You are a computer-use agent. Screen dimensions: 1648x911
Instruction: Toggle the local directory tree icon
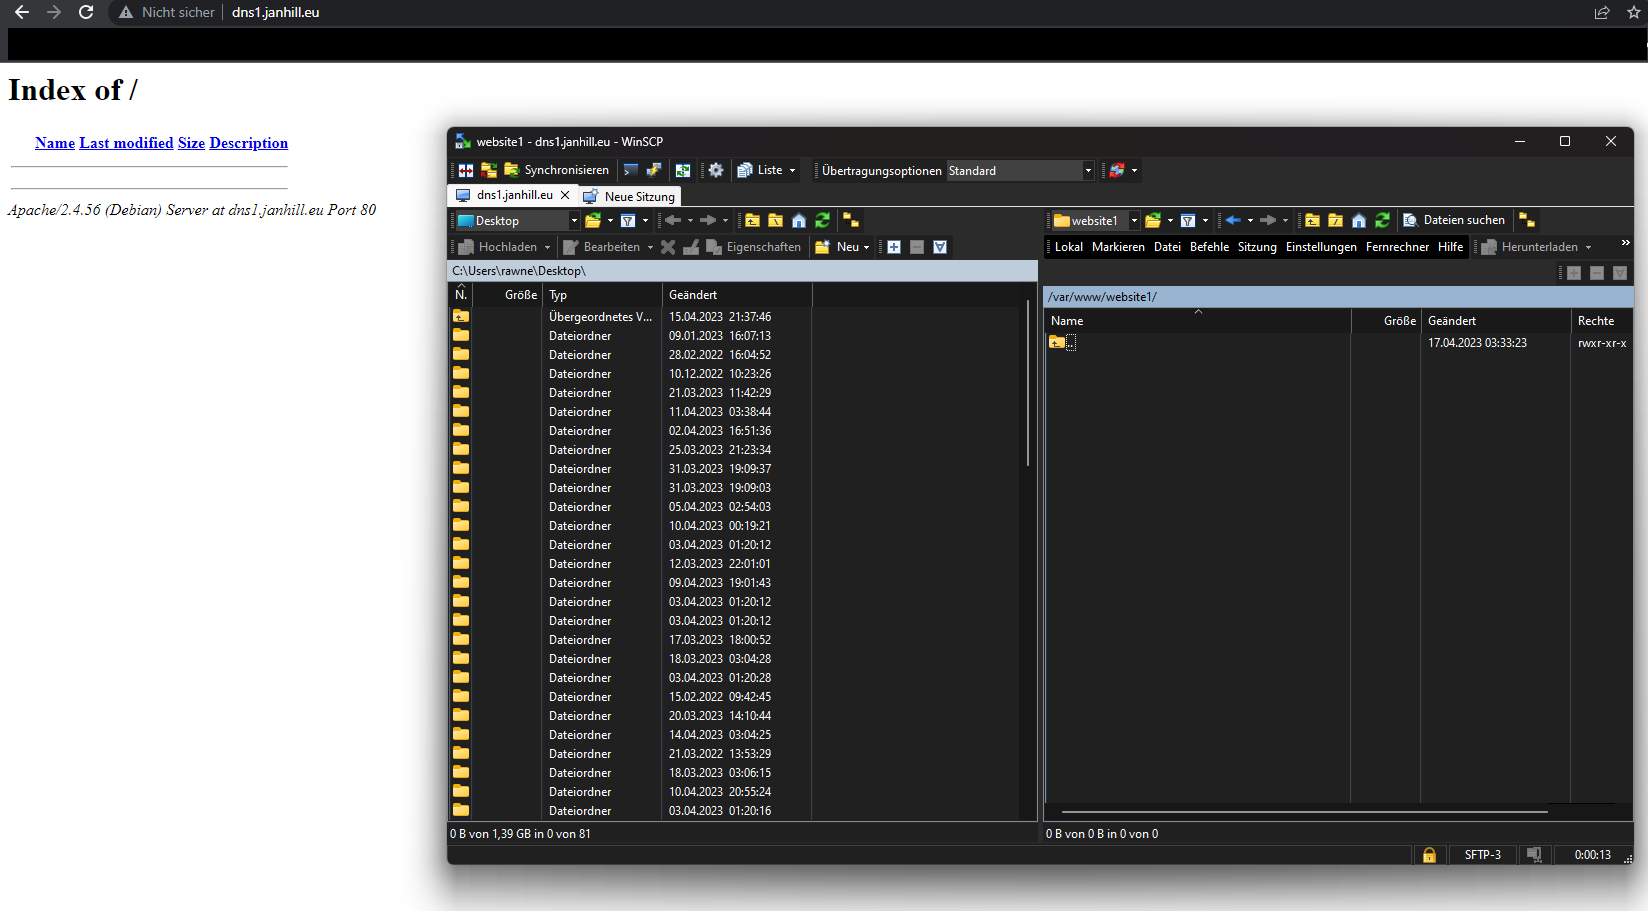[851, 220]
